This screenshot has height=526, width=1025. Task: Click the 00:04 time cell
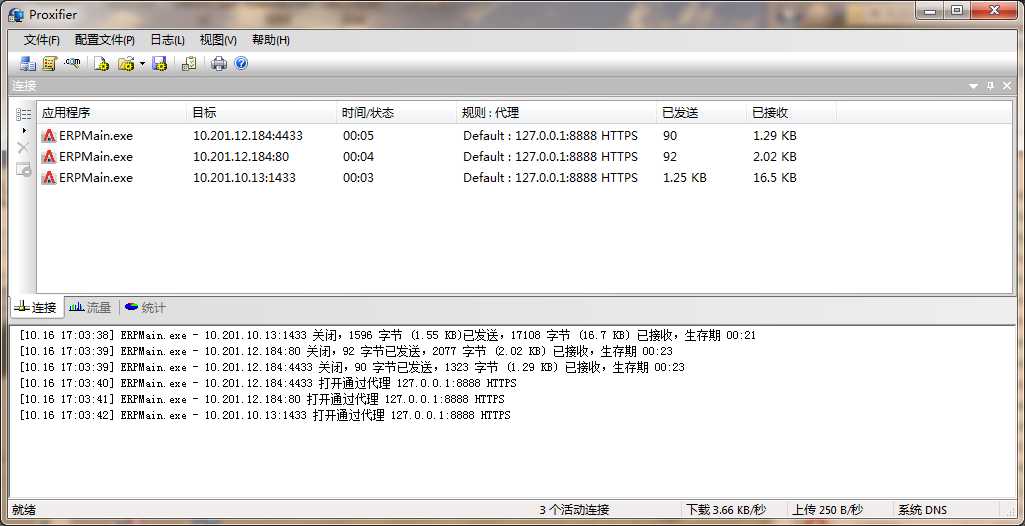pos(358,157)
